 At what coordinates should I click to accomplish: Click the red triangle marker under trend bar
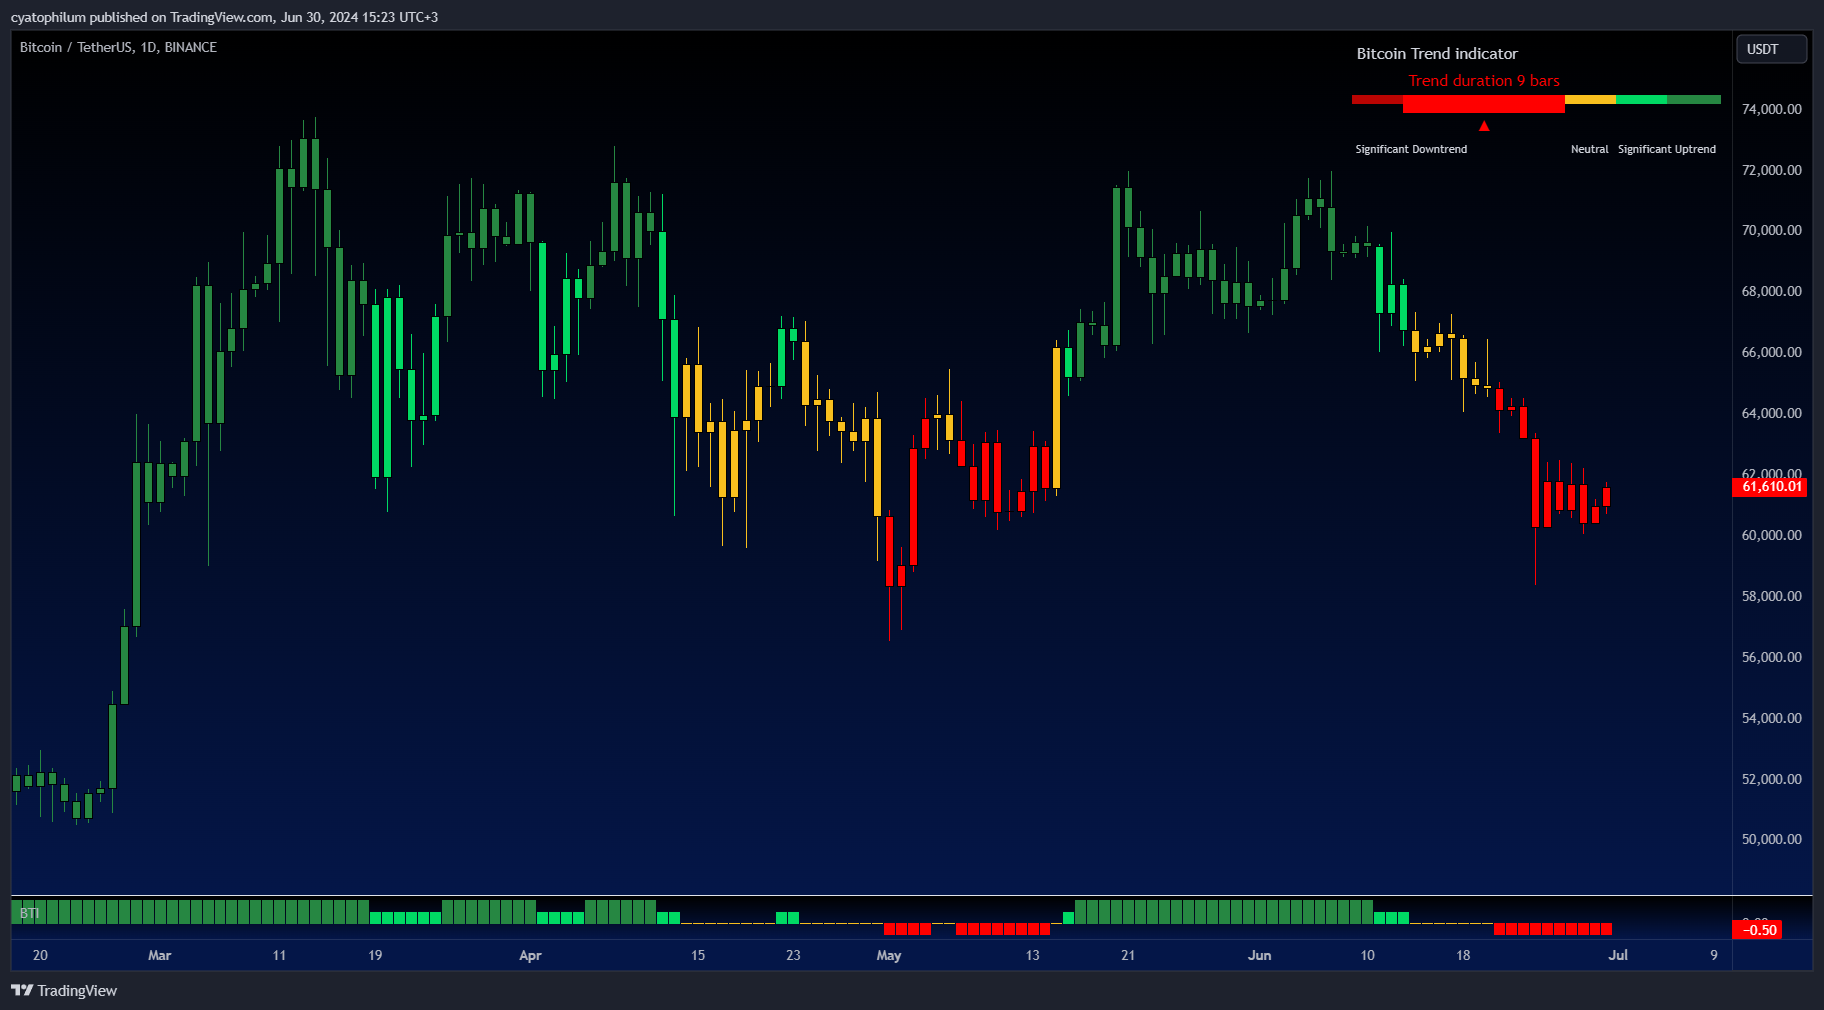[x=1484, y=126]
